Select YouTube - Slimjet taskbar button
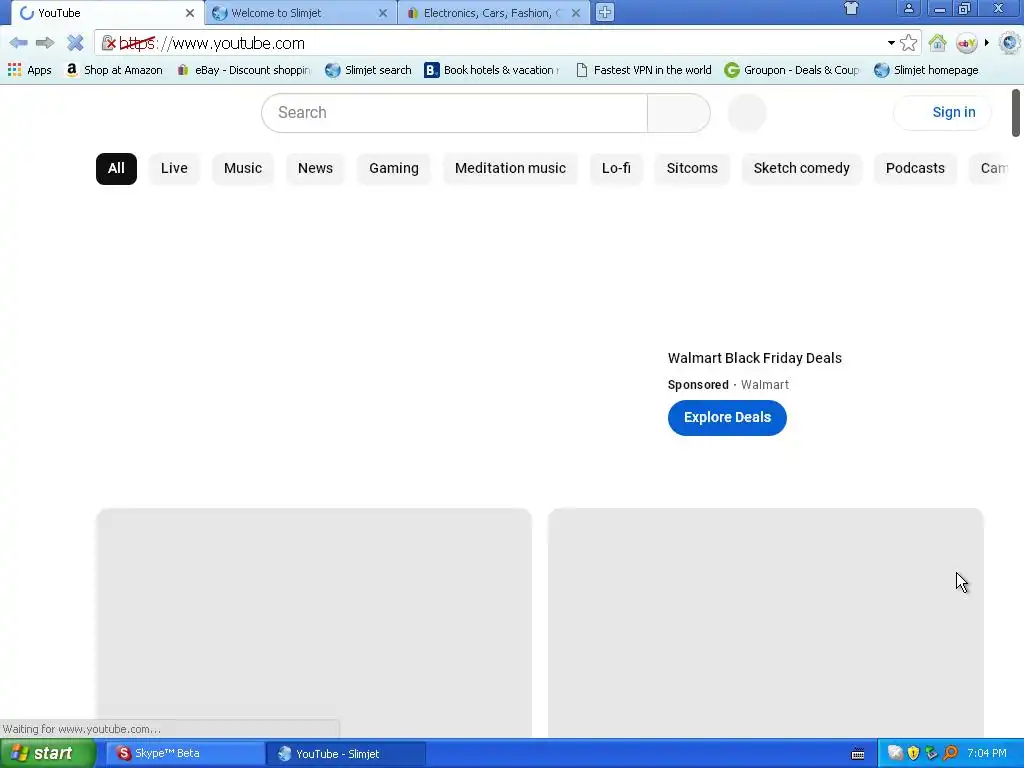 (x=346, y=754)
